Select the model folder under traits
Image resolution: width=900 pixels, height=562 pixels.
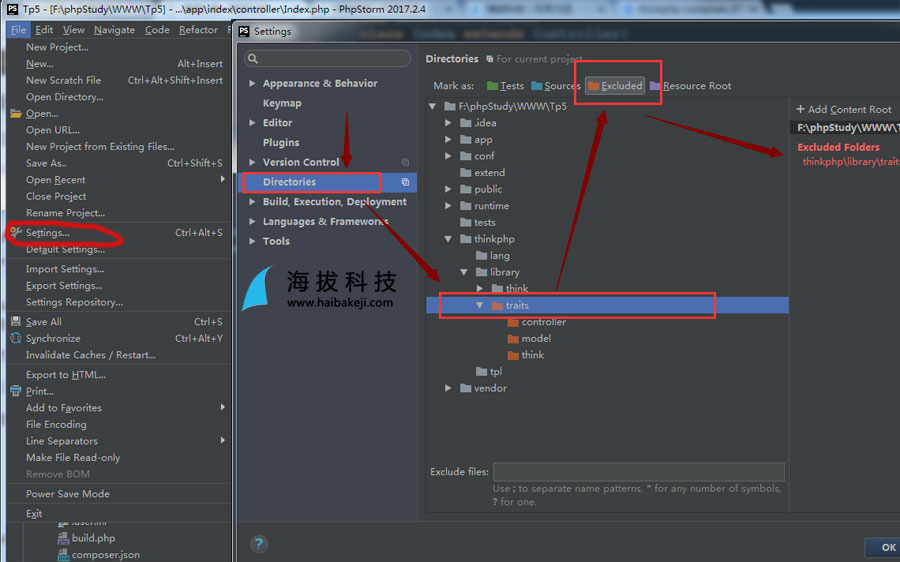click(529, 339)
